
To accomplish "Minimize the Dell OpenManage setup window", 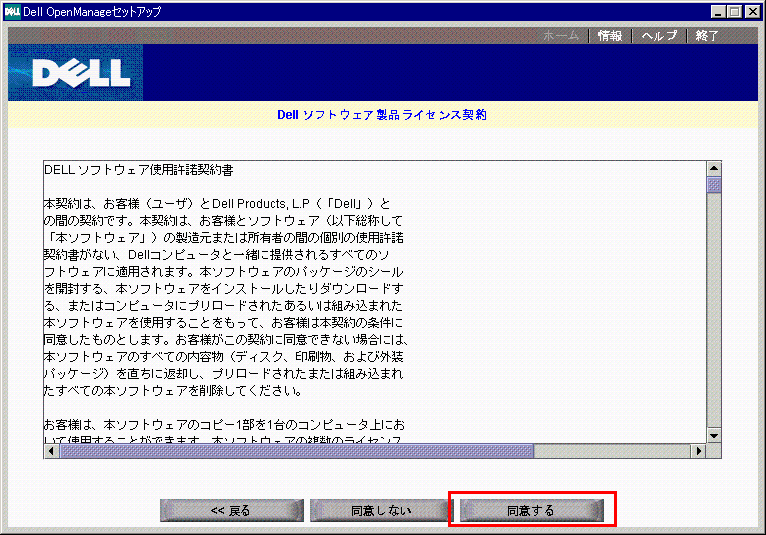I will pyautogui.click(x=719, y=11).
